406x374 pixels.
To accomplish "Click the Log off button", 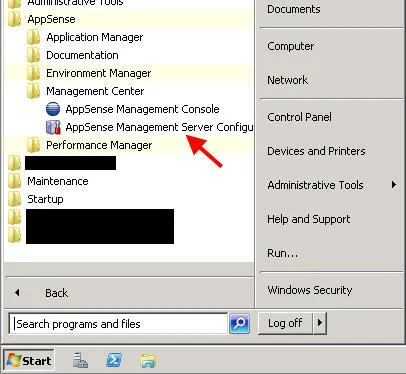I will [285, 323].
